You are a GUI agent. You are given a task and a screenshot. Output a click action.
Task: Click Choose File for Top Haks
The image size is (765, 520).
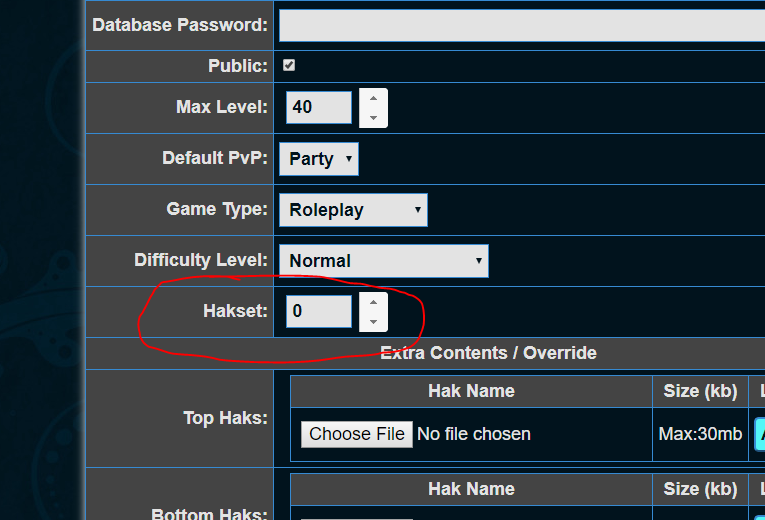pyautogui.click(x=357, y=434)
